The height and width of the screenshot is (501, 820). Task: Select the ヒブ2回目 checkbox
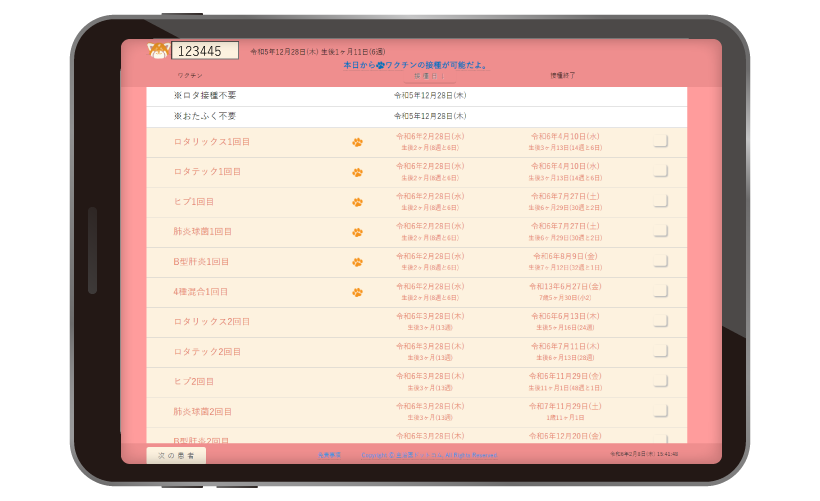pos(660,381)
